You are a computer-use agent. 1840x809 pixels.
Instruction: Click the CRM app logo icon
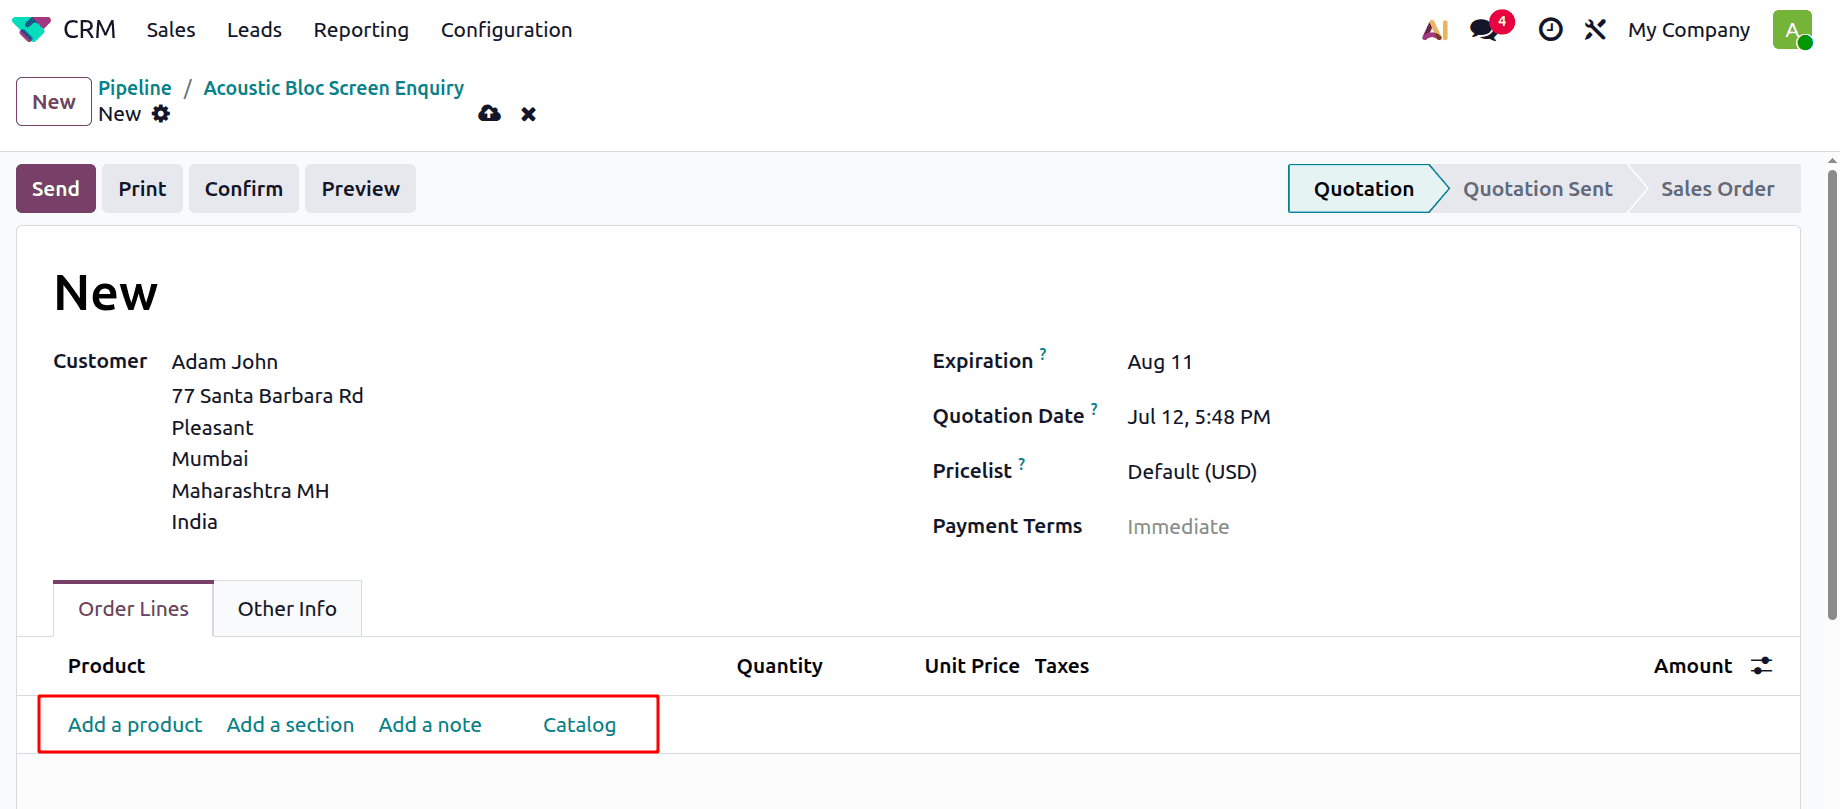click(x=31, y=30)
